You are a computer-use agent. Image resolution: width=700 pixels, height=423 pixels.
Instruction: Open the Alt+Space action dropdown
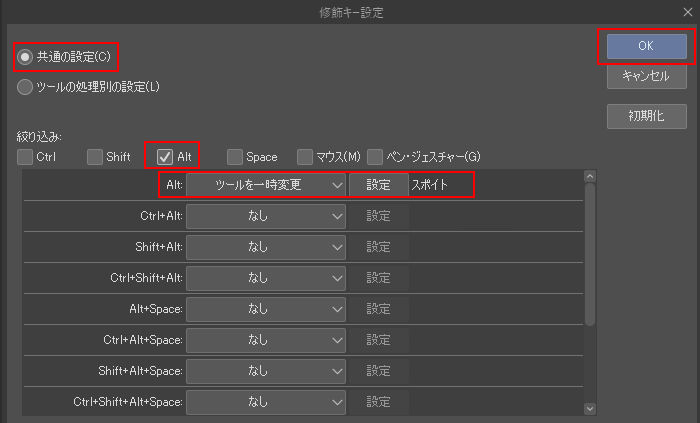(x=266, y=309)
